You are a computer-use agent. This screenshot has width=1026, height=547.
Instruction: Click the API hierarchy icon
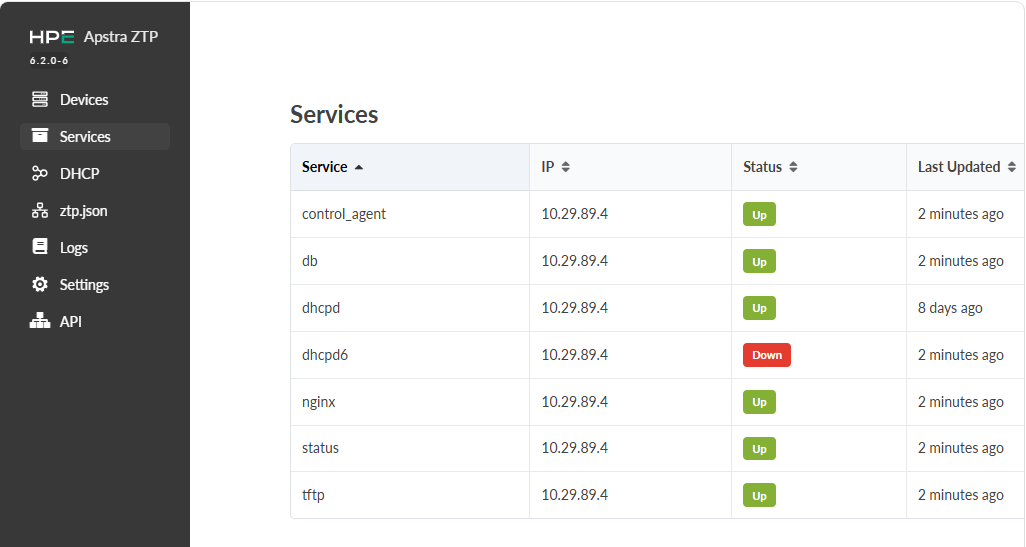tap(40, 321)
